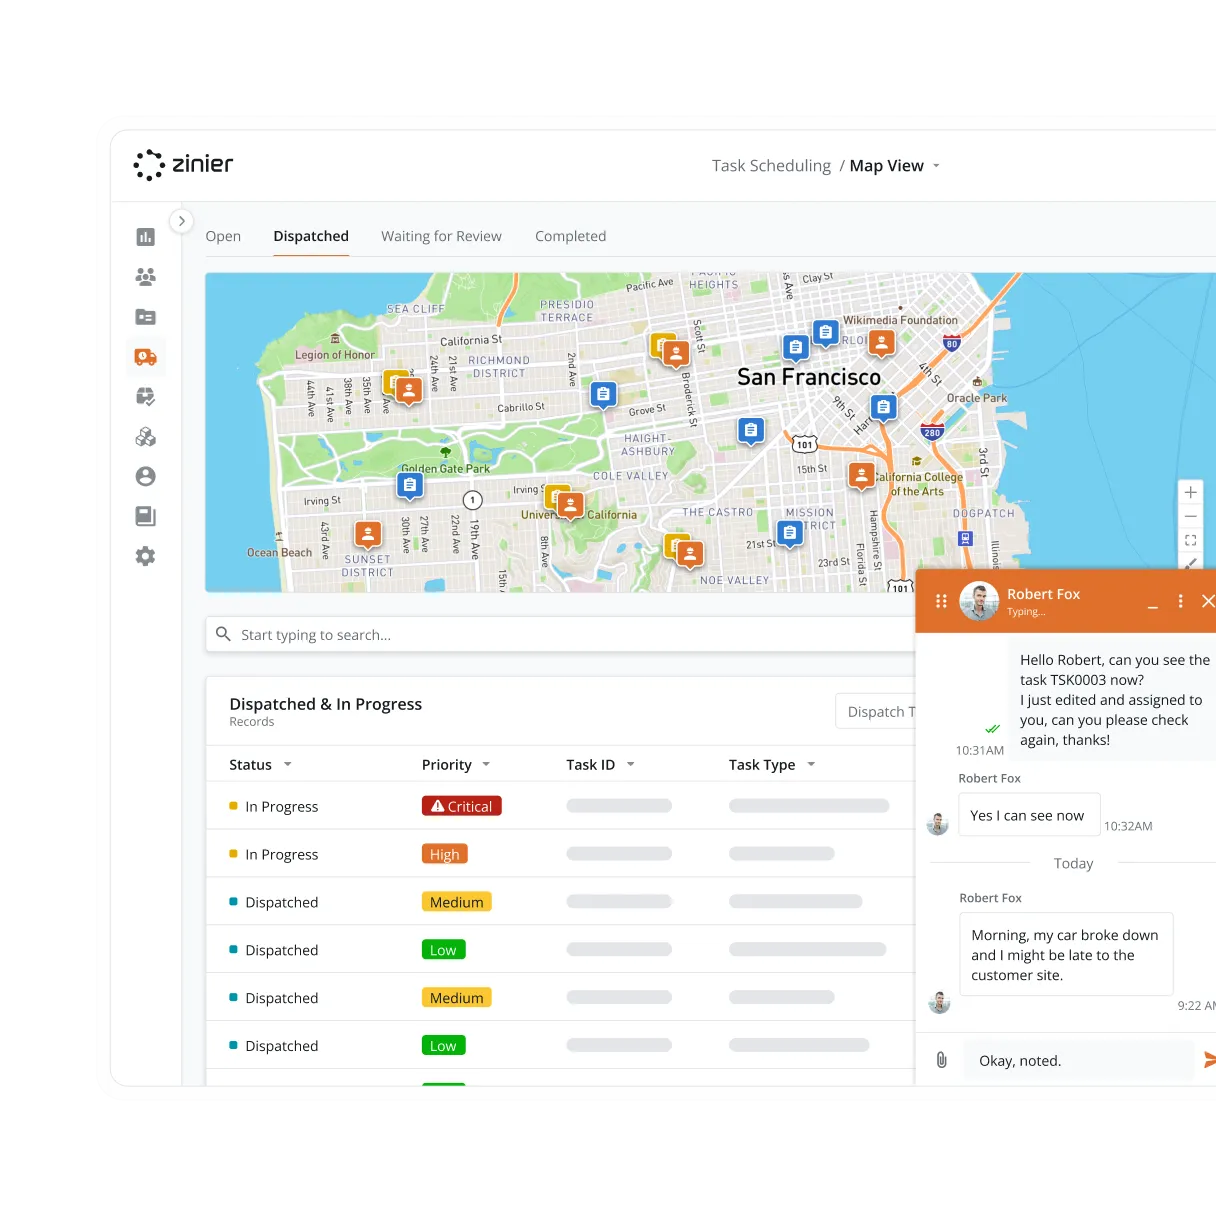The height and width of the screenshot is (1216, 1216).
Task: Open the team members sidebar icon
Action: tap(146, 277)
